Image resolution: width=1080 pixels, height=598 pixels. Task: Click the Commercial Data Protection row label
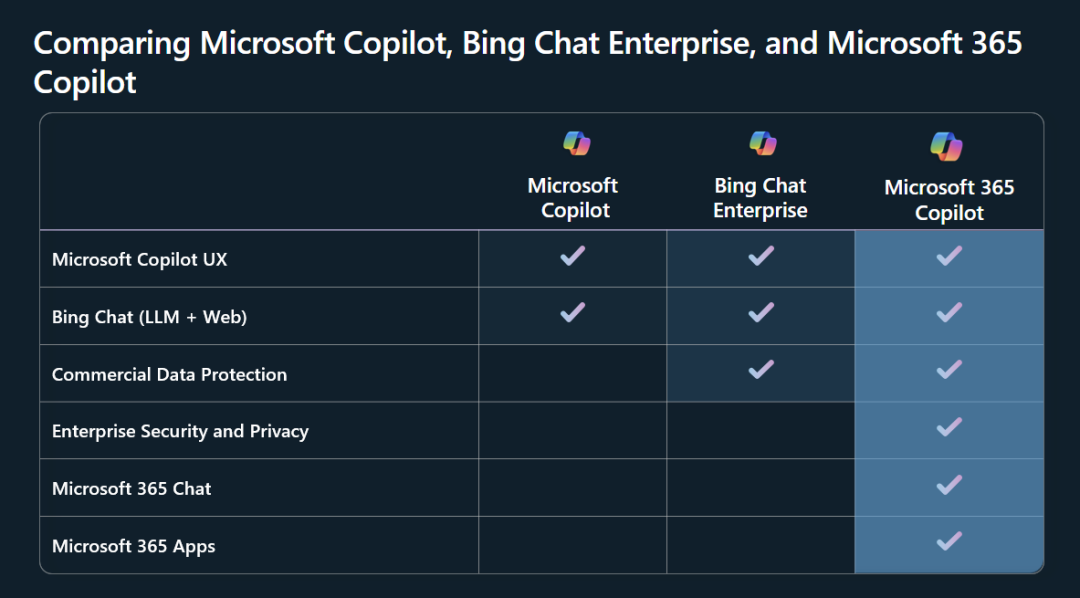pos(169,374)
